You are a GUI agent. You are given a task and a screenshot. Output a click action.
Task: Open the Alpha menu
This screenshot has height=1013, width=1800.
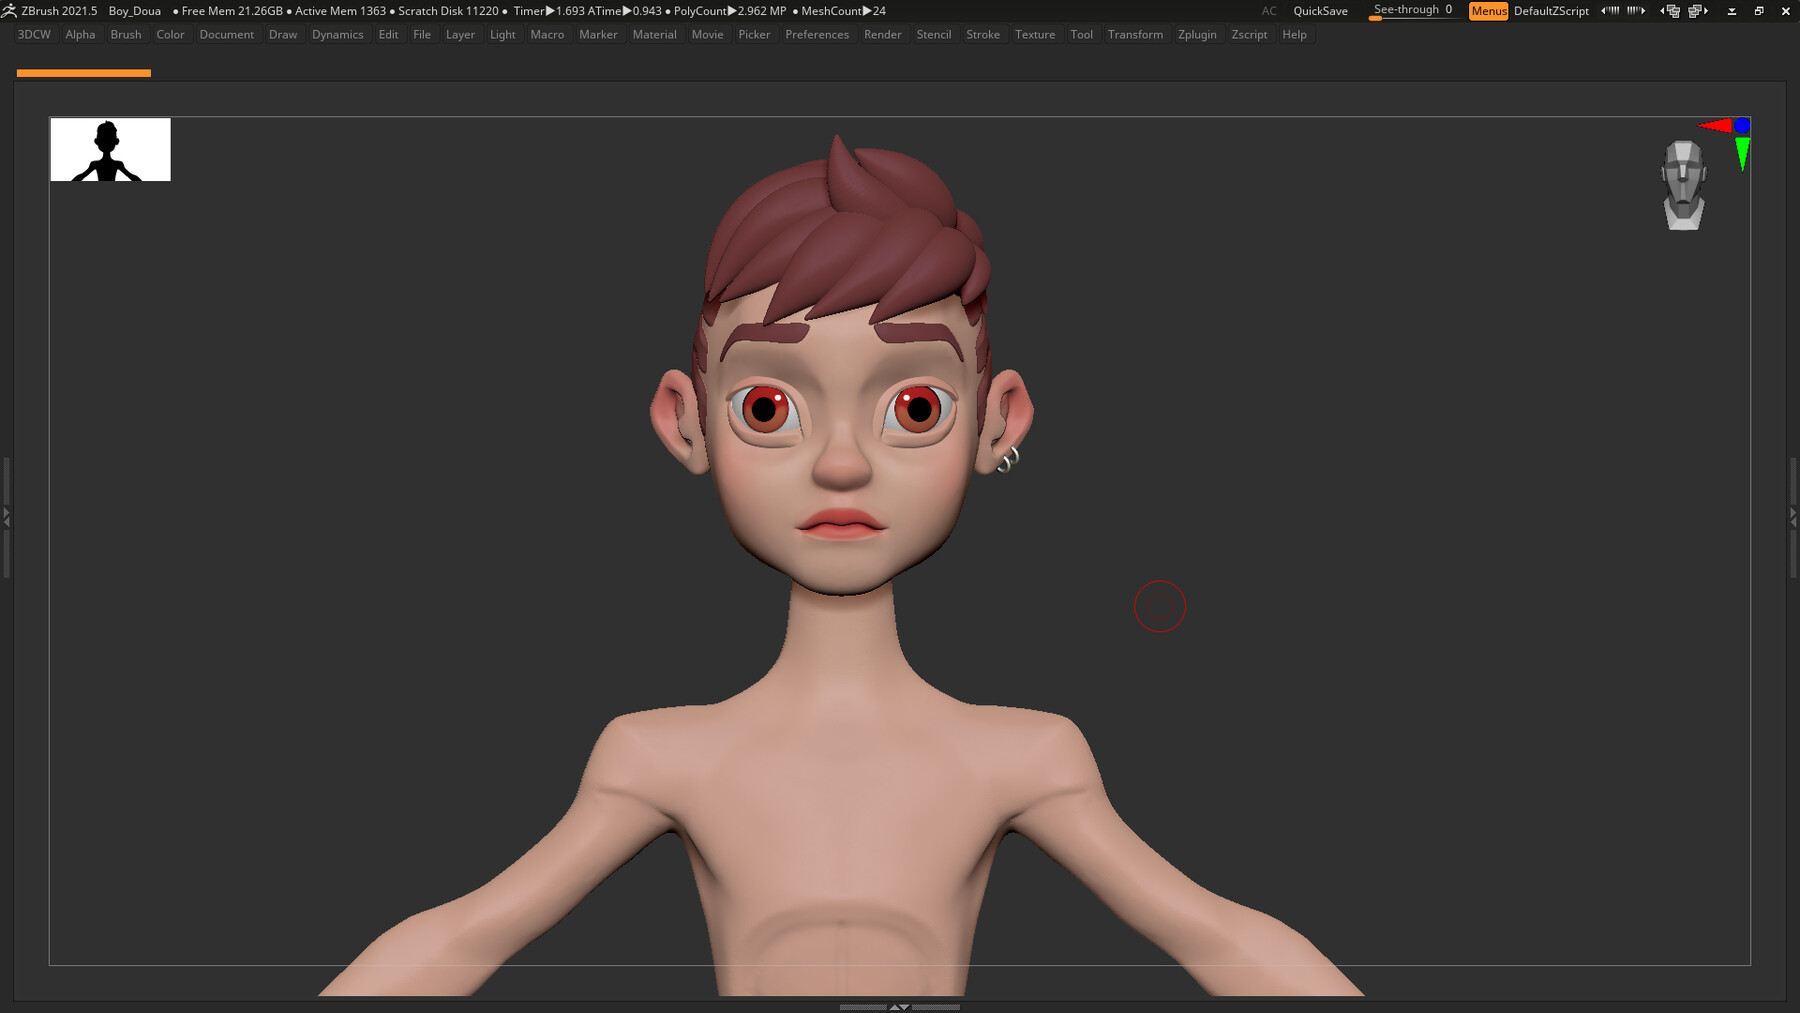[80, 35]
